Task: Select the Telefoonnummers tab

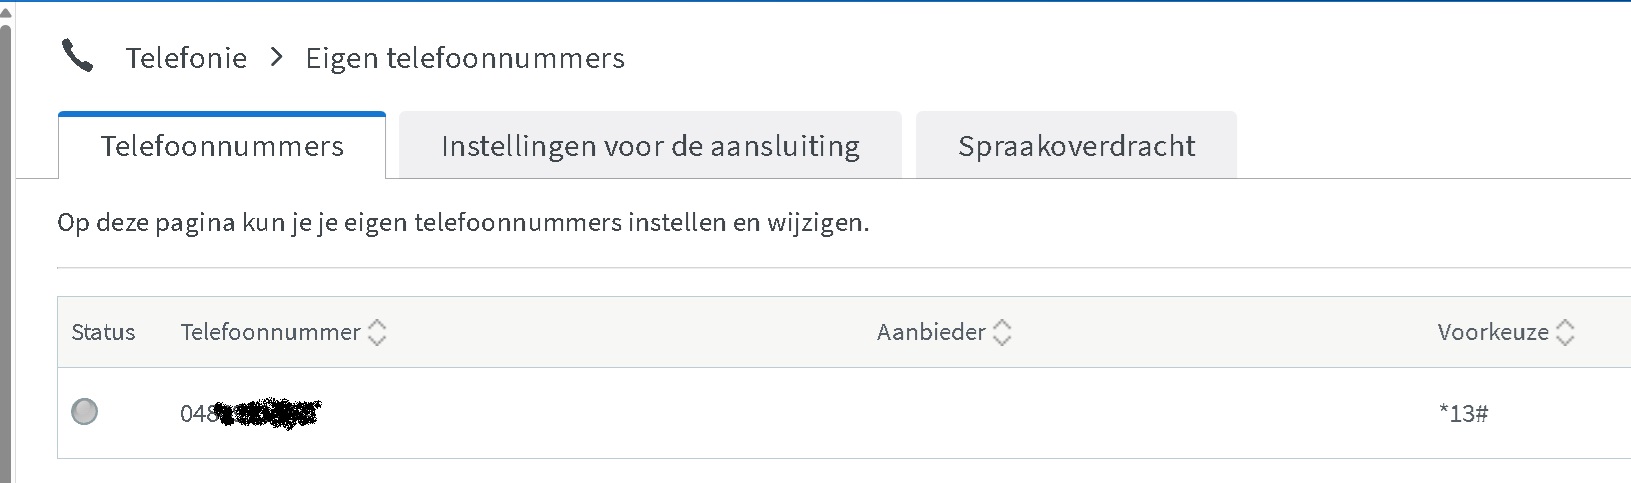Action: coord(222,146)
